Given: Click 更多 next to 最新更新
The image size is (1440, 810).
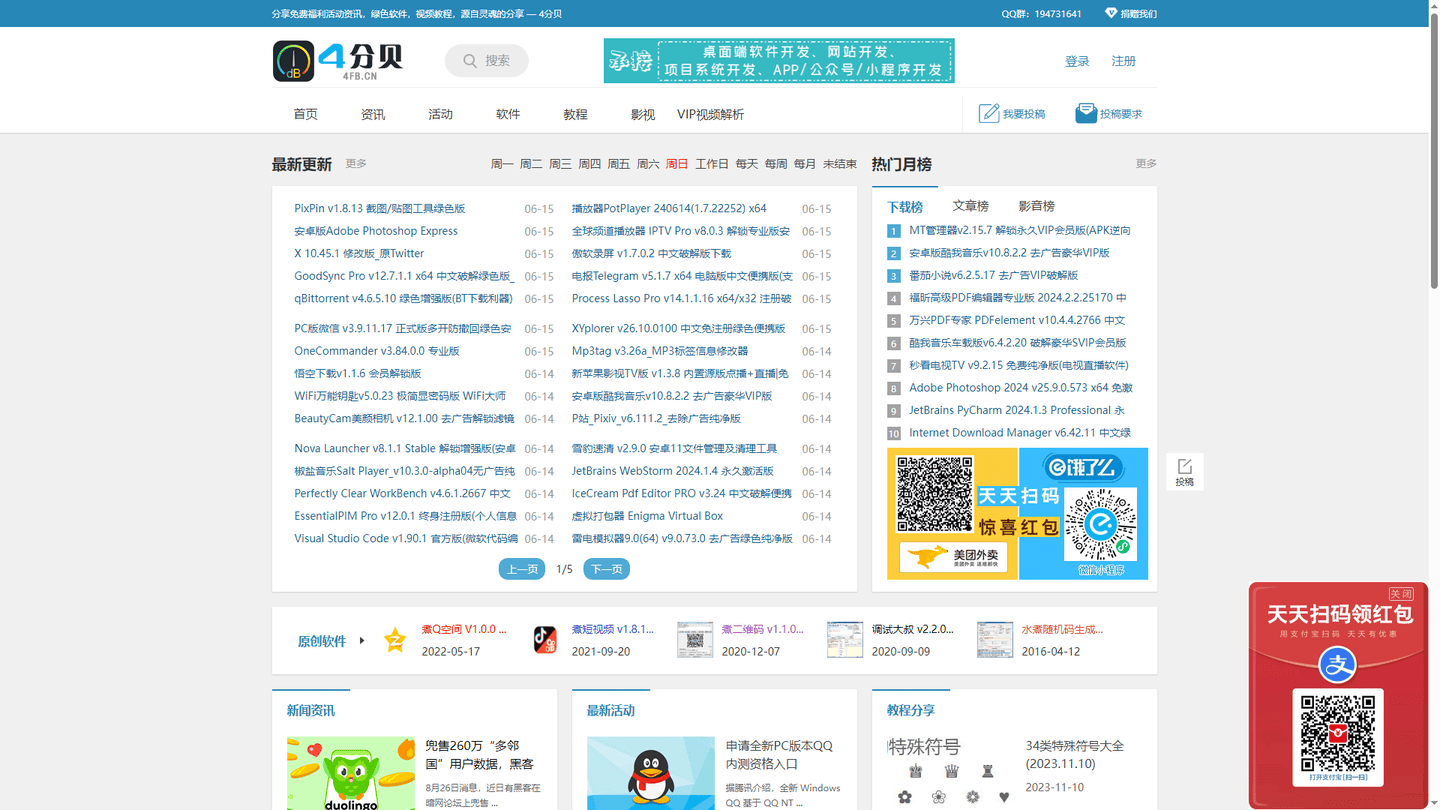Looking at the screenshot, I should point(356,163).
